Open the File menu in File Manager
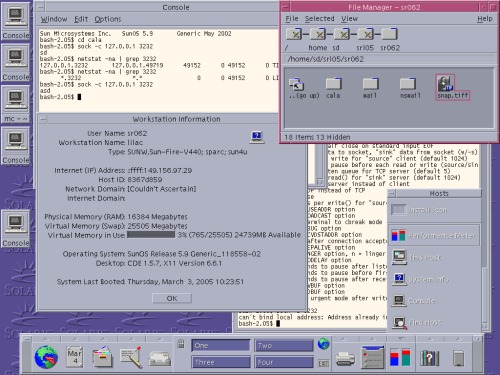Image resolution: width=500 pixels, height=375 pixels. (292, 19)
